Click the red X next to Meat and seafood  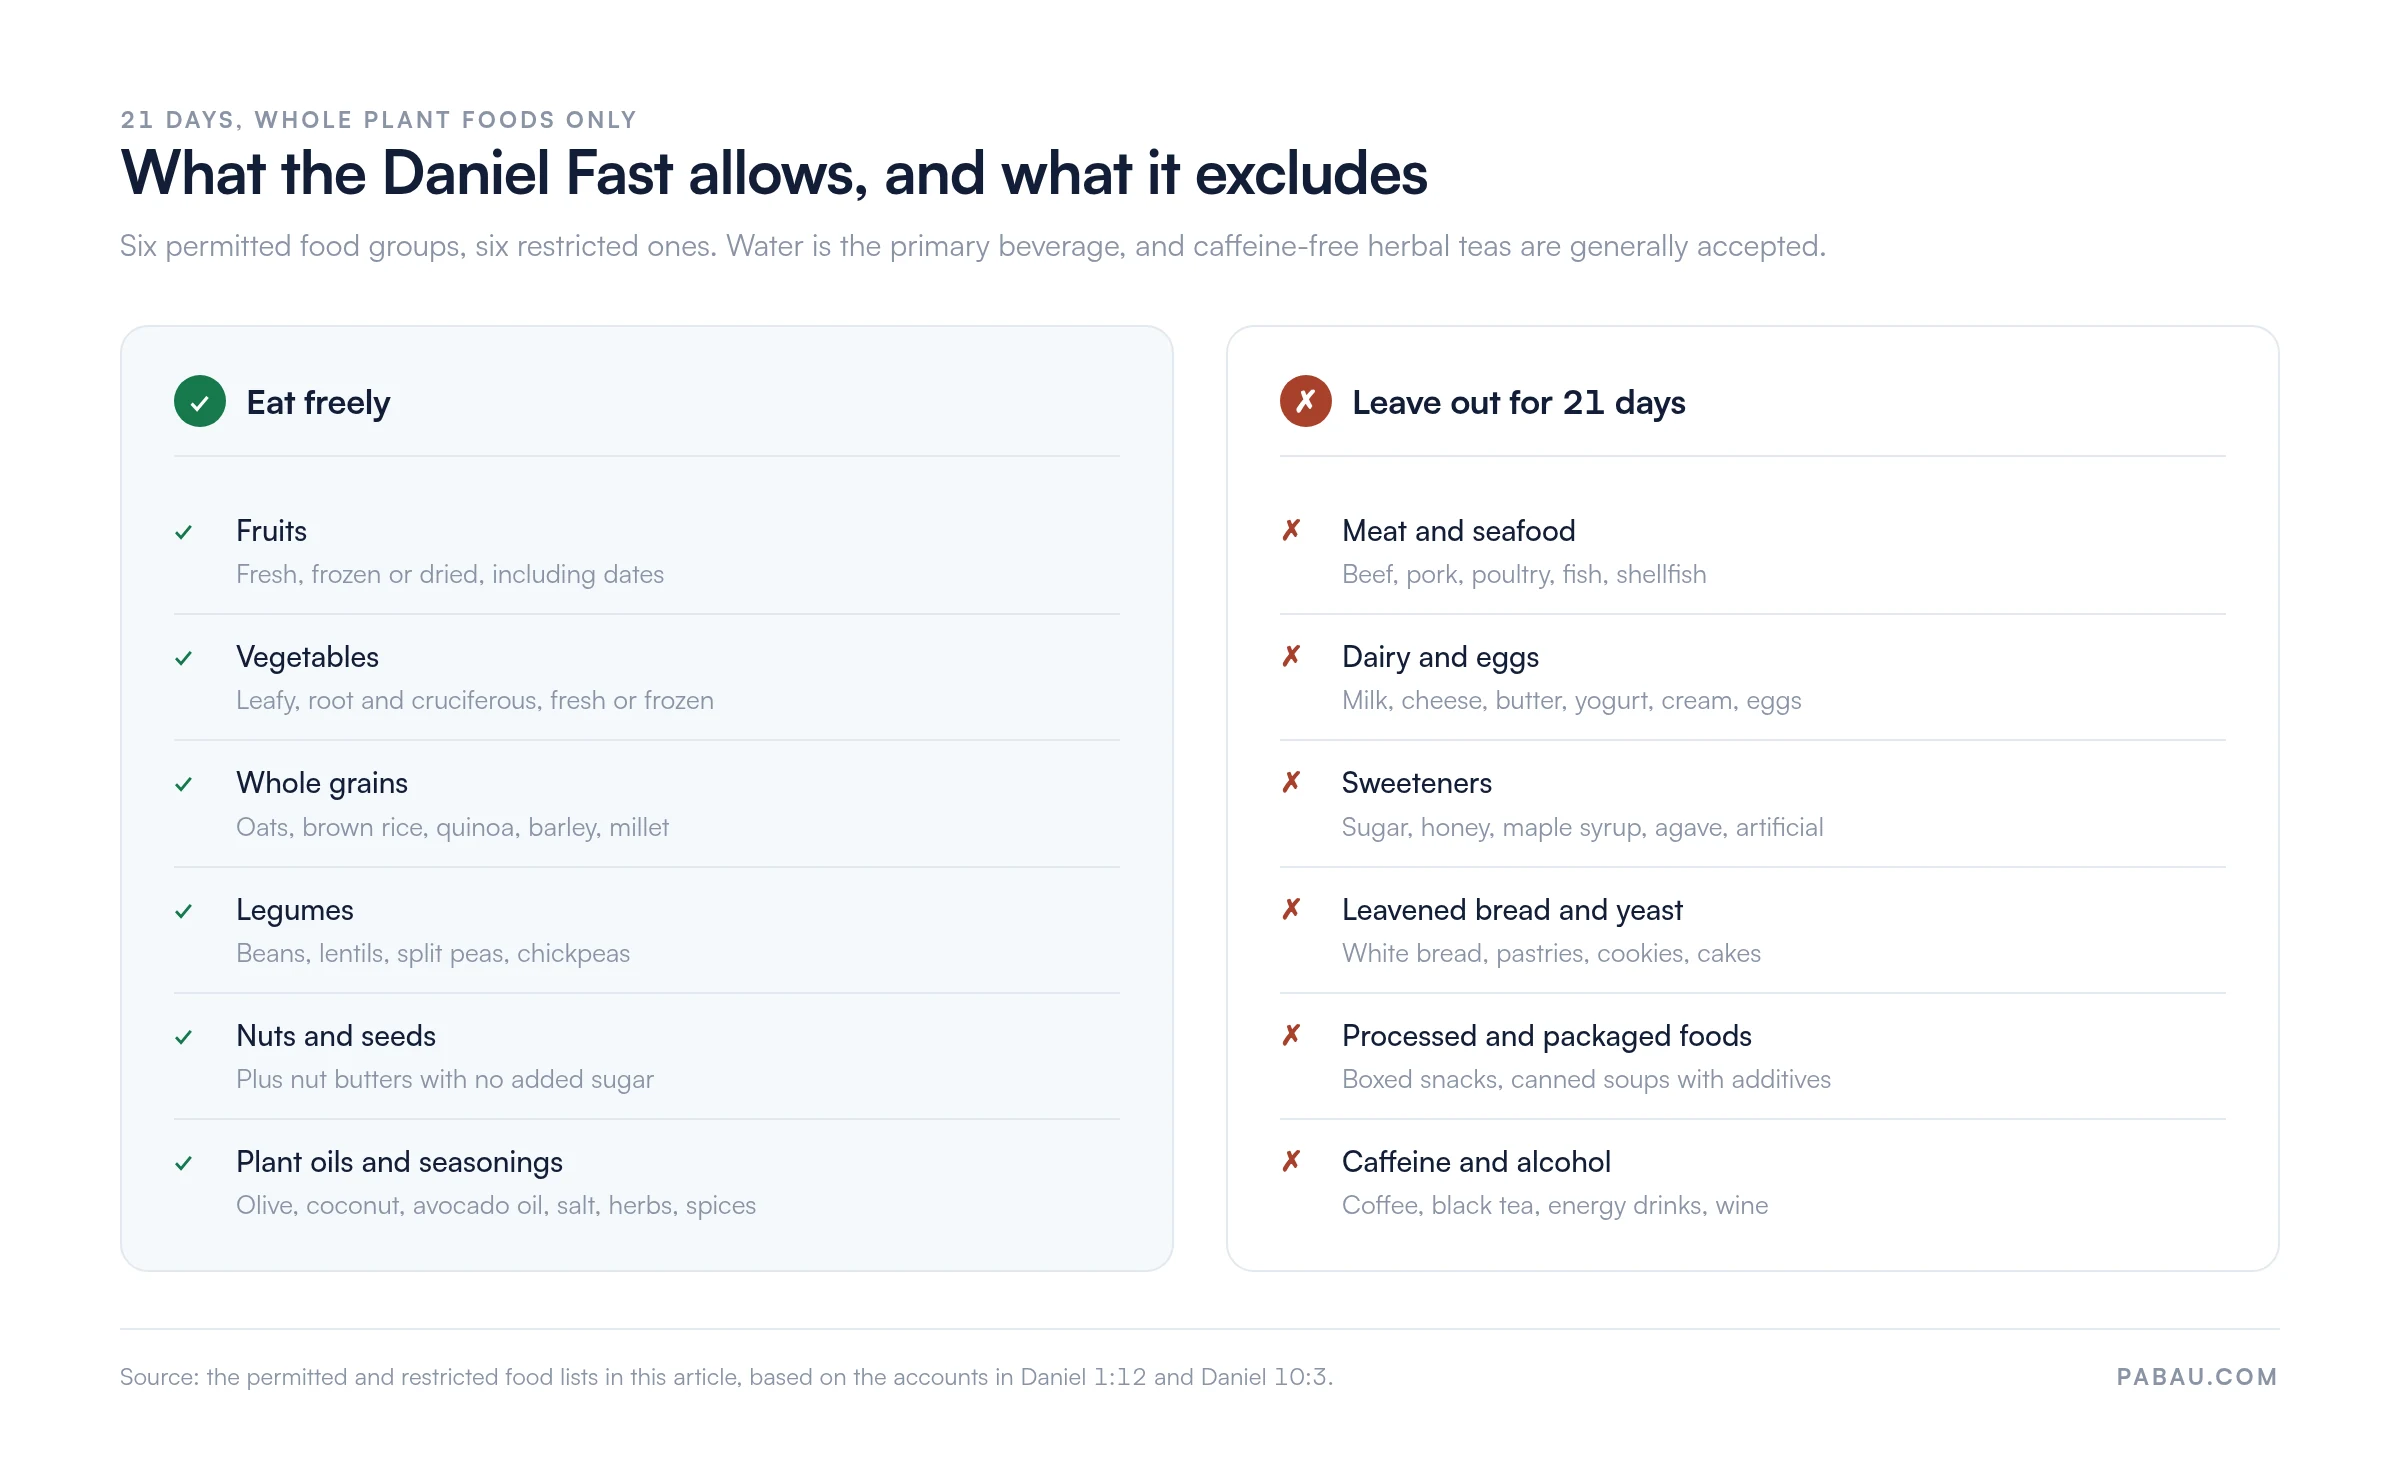pyautogui.click(x=1291, y=530)
